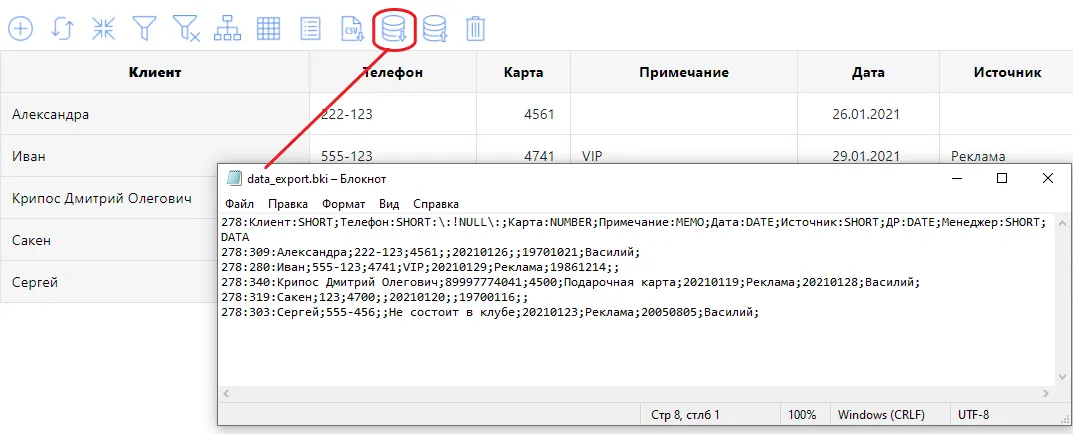Click the collapse arrows icon

click(x=104, y=29)
